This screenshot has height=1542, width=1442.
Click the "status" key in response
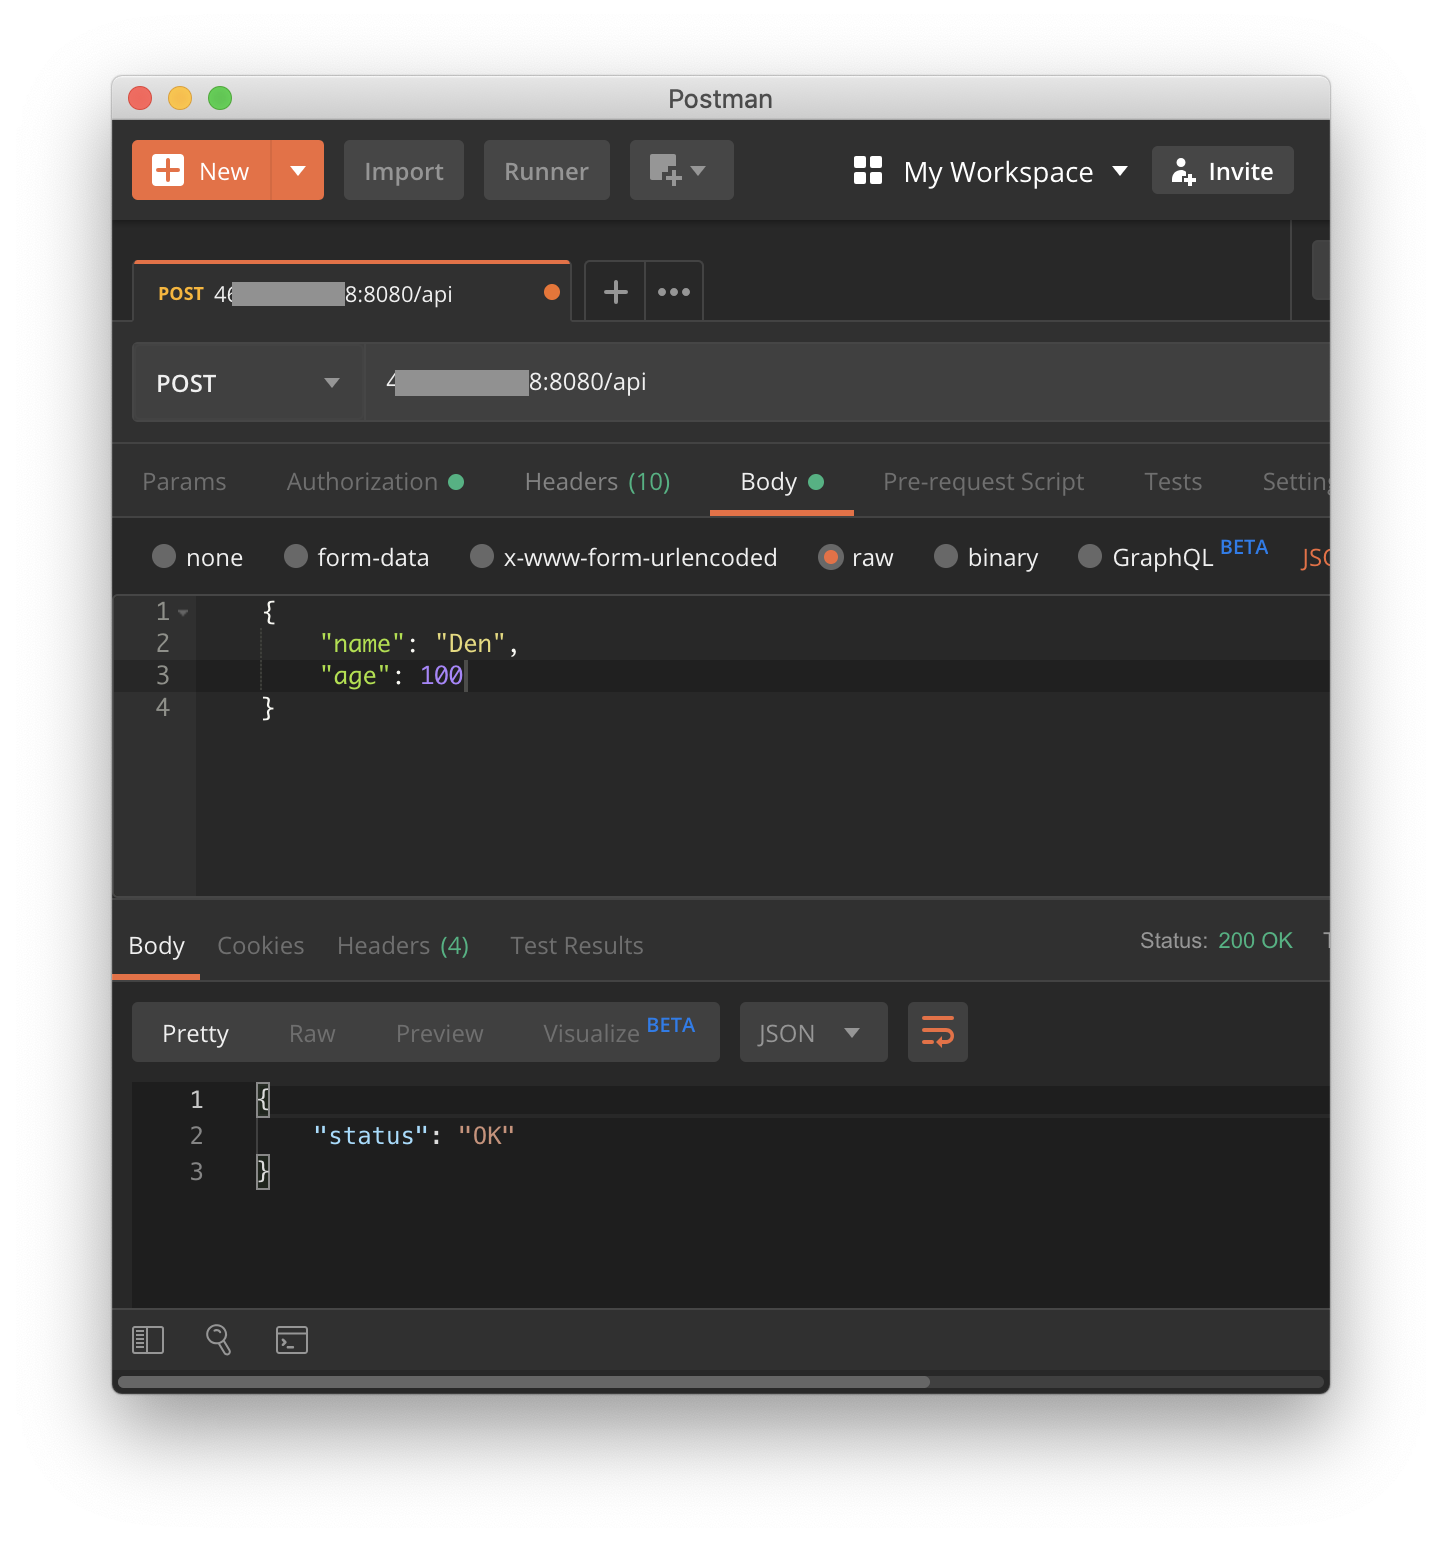372,1136
